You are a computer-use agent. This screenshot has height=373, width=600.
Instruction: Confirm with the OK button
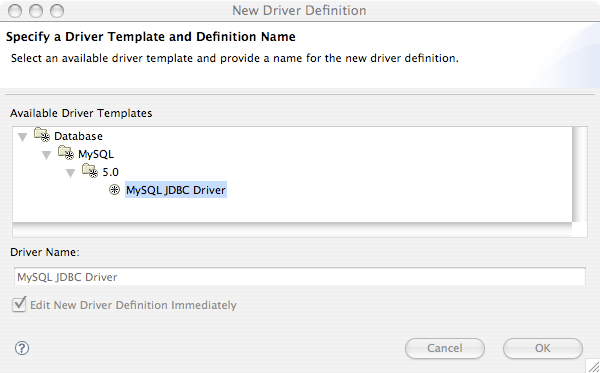pos(543,348)
